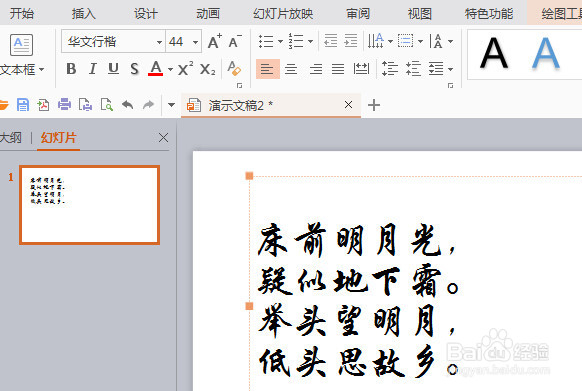Toggle italic formatting
This screenshot has width=582, height=391.
pyautogui.click(x=92, y=69)
